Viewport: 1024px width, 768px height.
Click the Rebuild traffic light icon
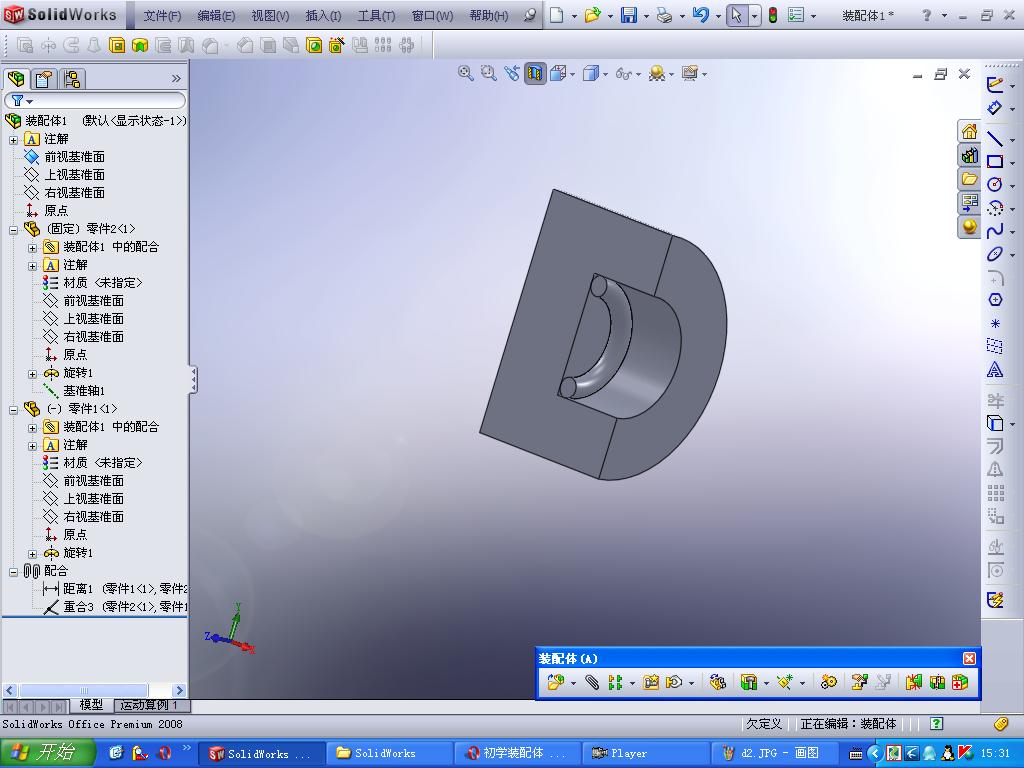pos(773,15)
